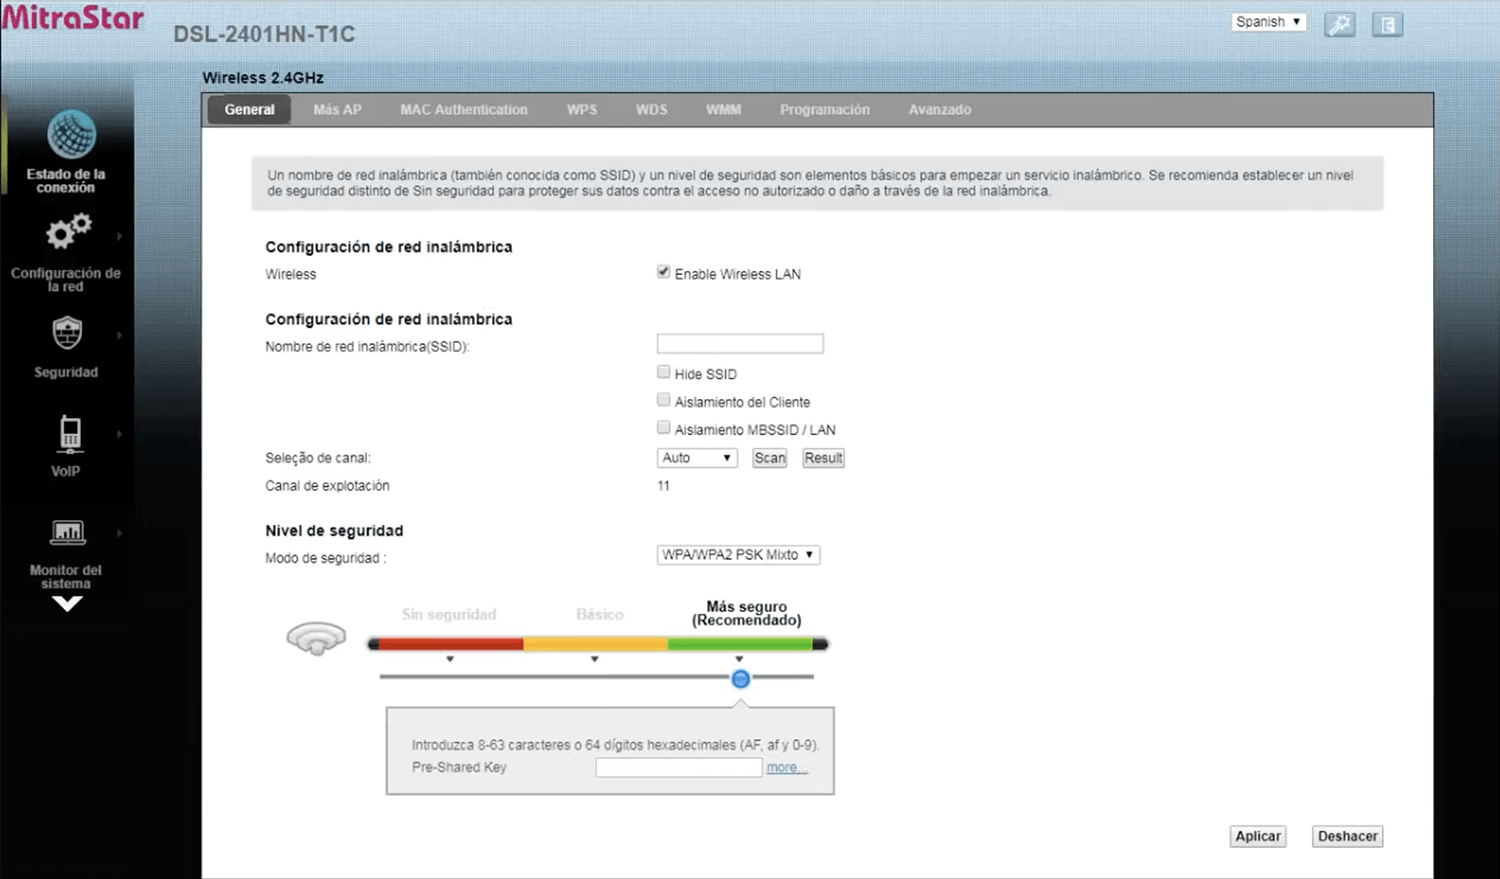Disable the Enable Wireless LAN checkbox
1500x879 pixels.
(x=663, y=272)
